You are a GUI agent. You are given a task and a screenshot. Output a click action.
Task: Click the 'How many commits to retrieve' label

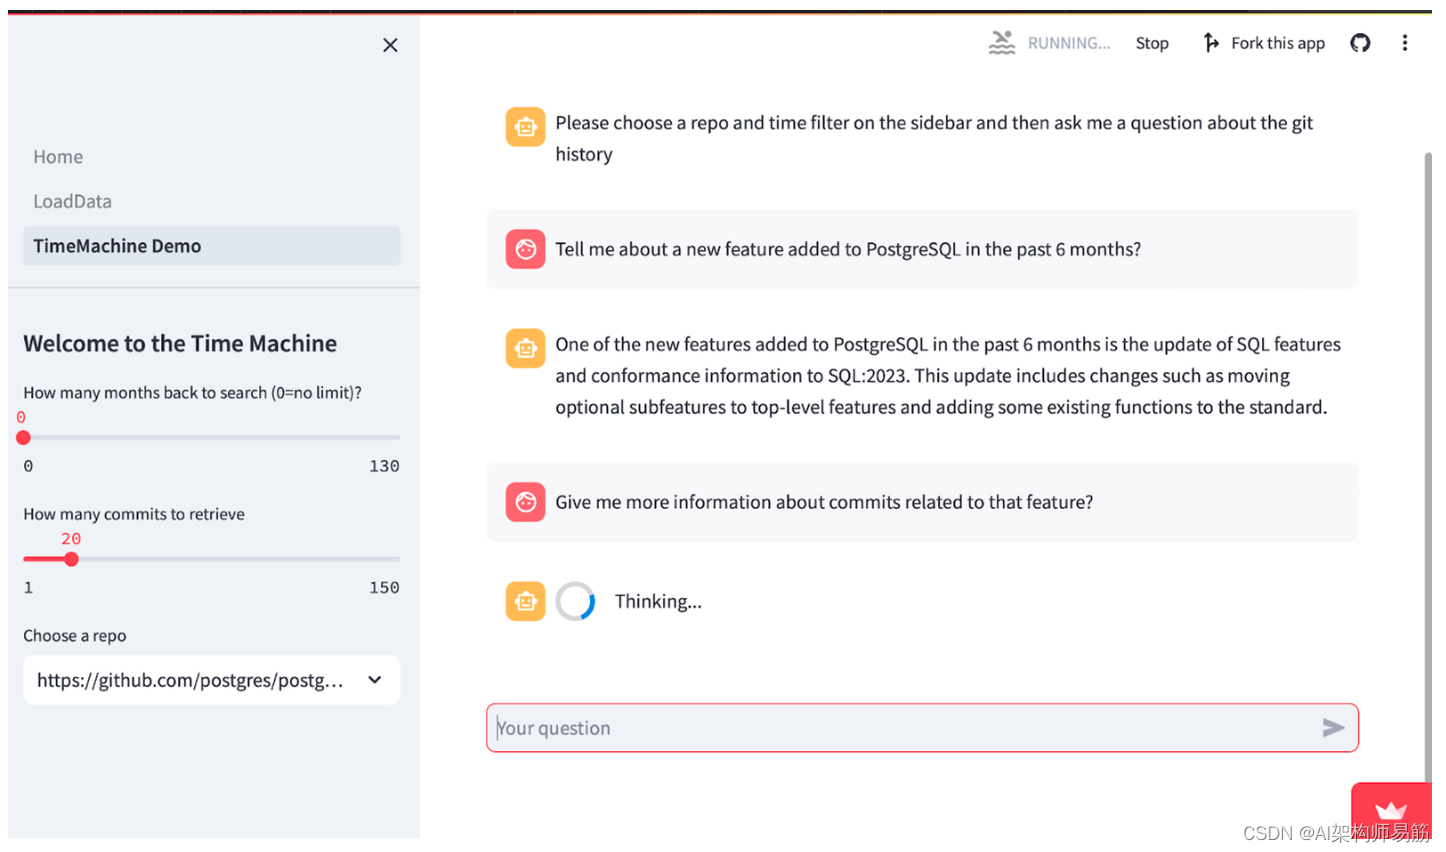pos(134,514)
